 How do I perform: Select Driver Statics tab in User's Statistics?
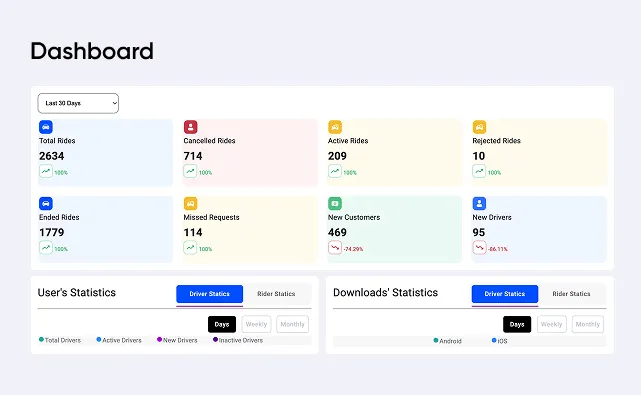pyautogui.click(x=209, y=294)
